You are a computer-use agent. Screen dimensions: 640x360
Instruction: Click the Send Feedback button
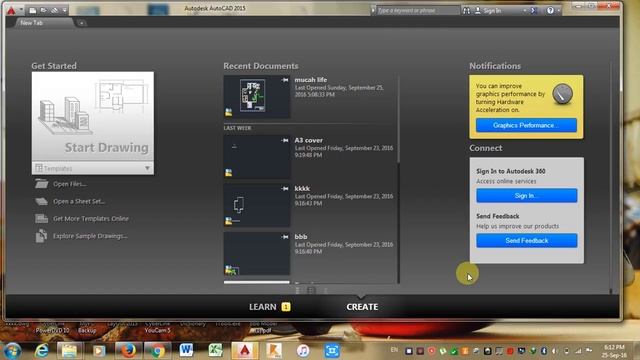point(526,240)
